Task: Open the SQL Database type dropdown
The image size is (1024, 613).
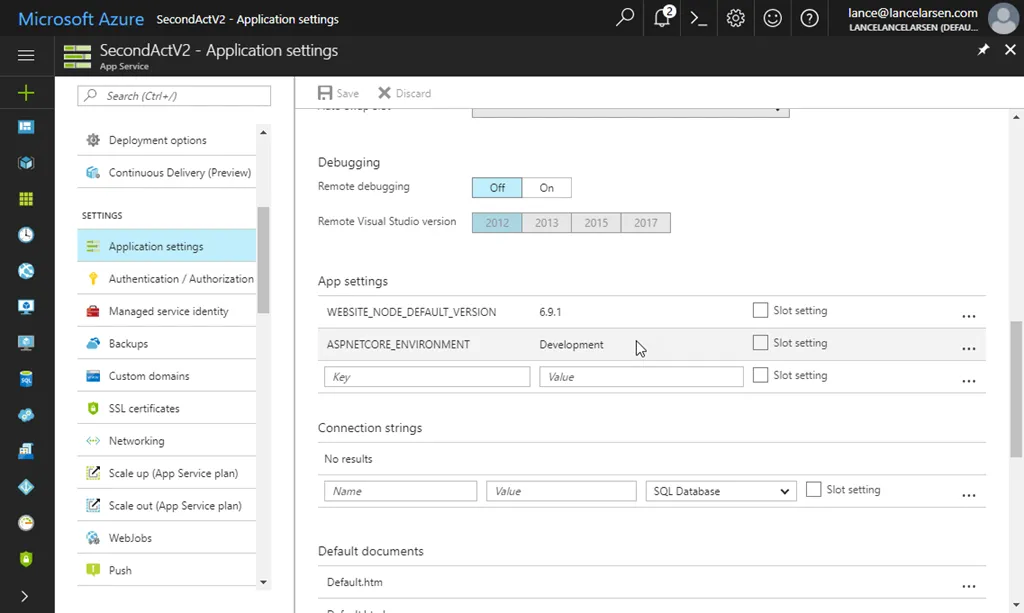Action: click(x=721, y=491)
